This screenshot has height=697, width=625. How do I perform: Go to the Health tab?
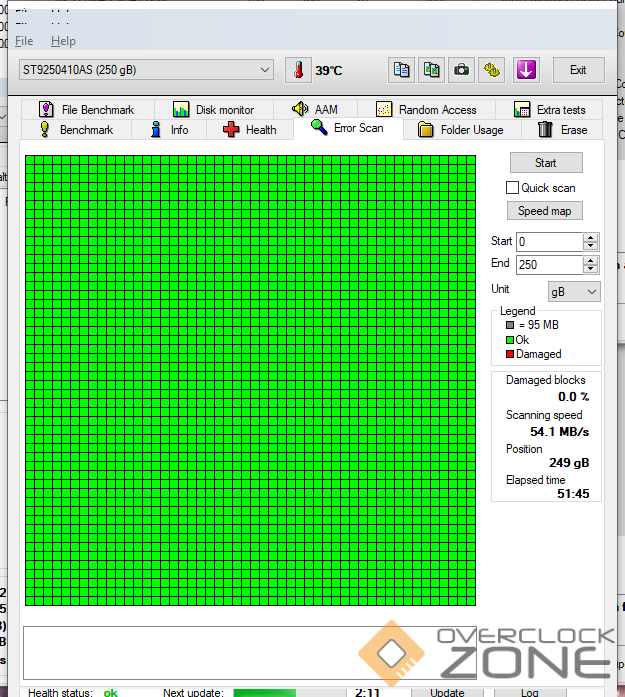pos(249,130)
